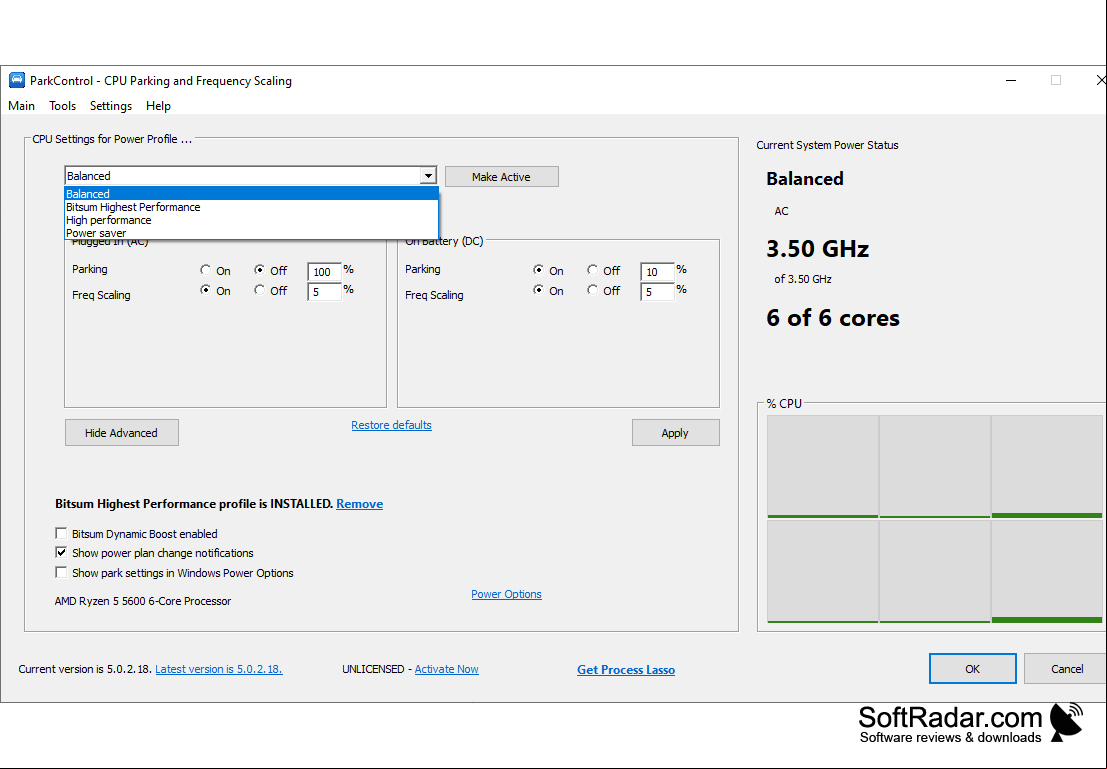Viewport: 1107px width, 769px height.
Task: Click the Hide Advanced button
Action: point(121,433)
